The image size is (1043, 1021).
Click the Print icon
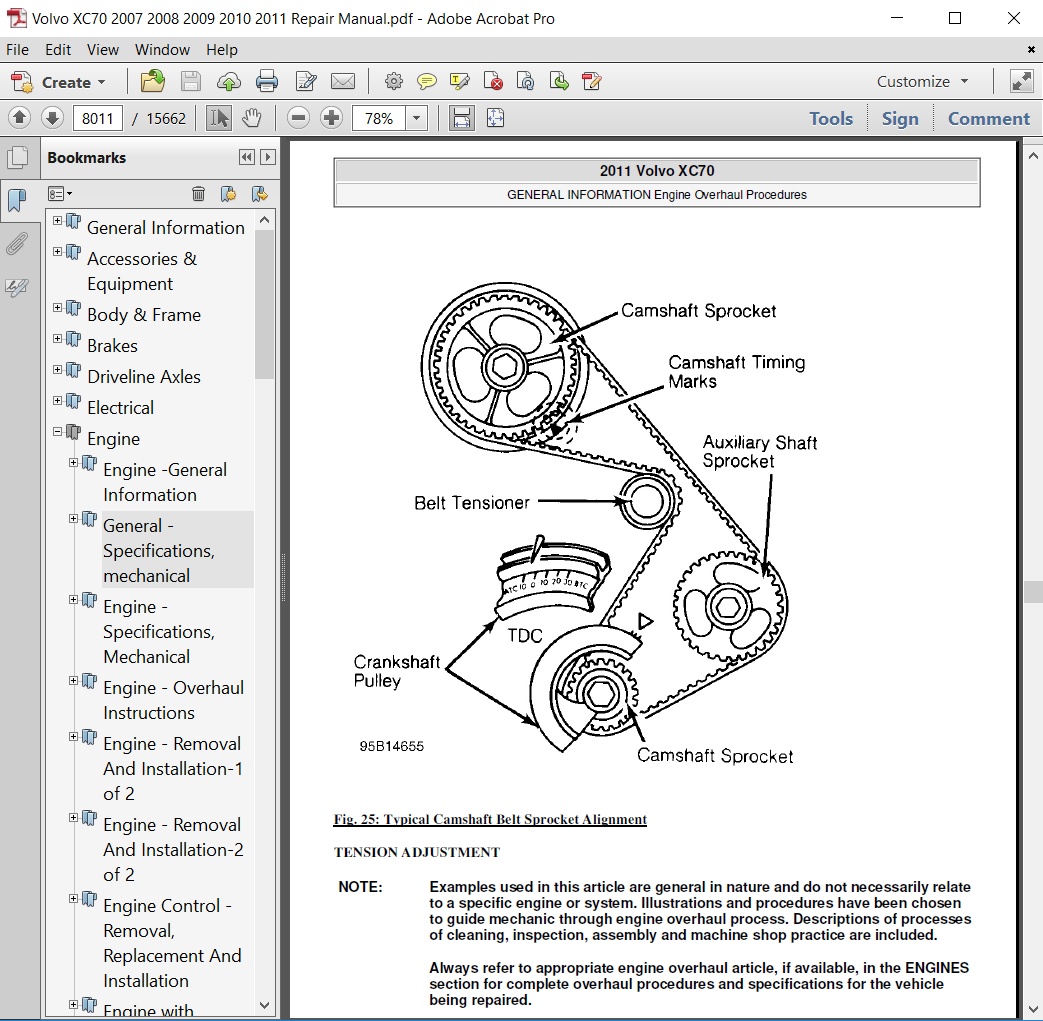click(x=267, y=81)
